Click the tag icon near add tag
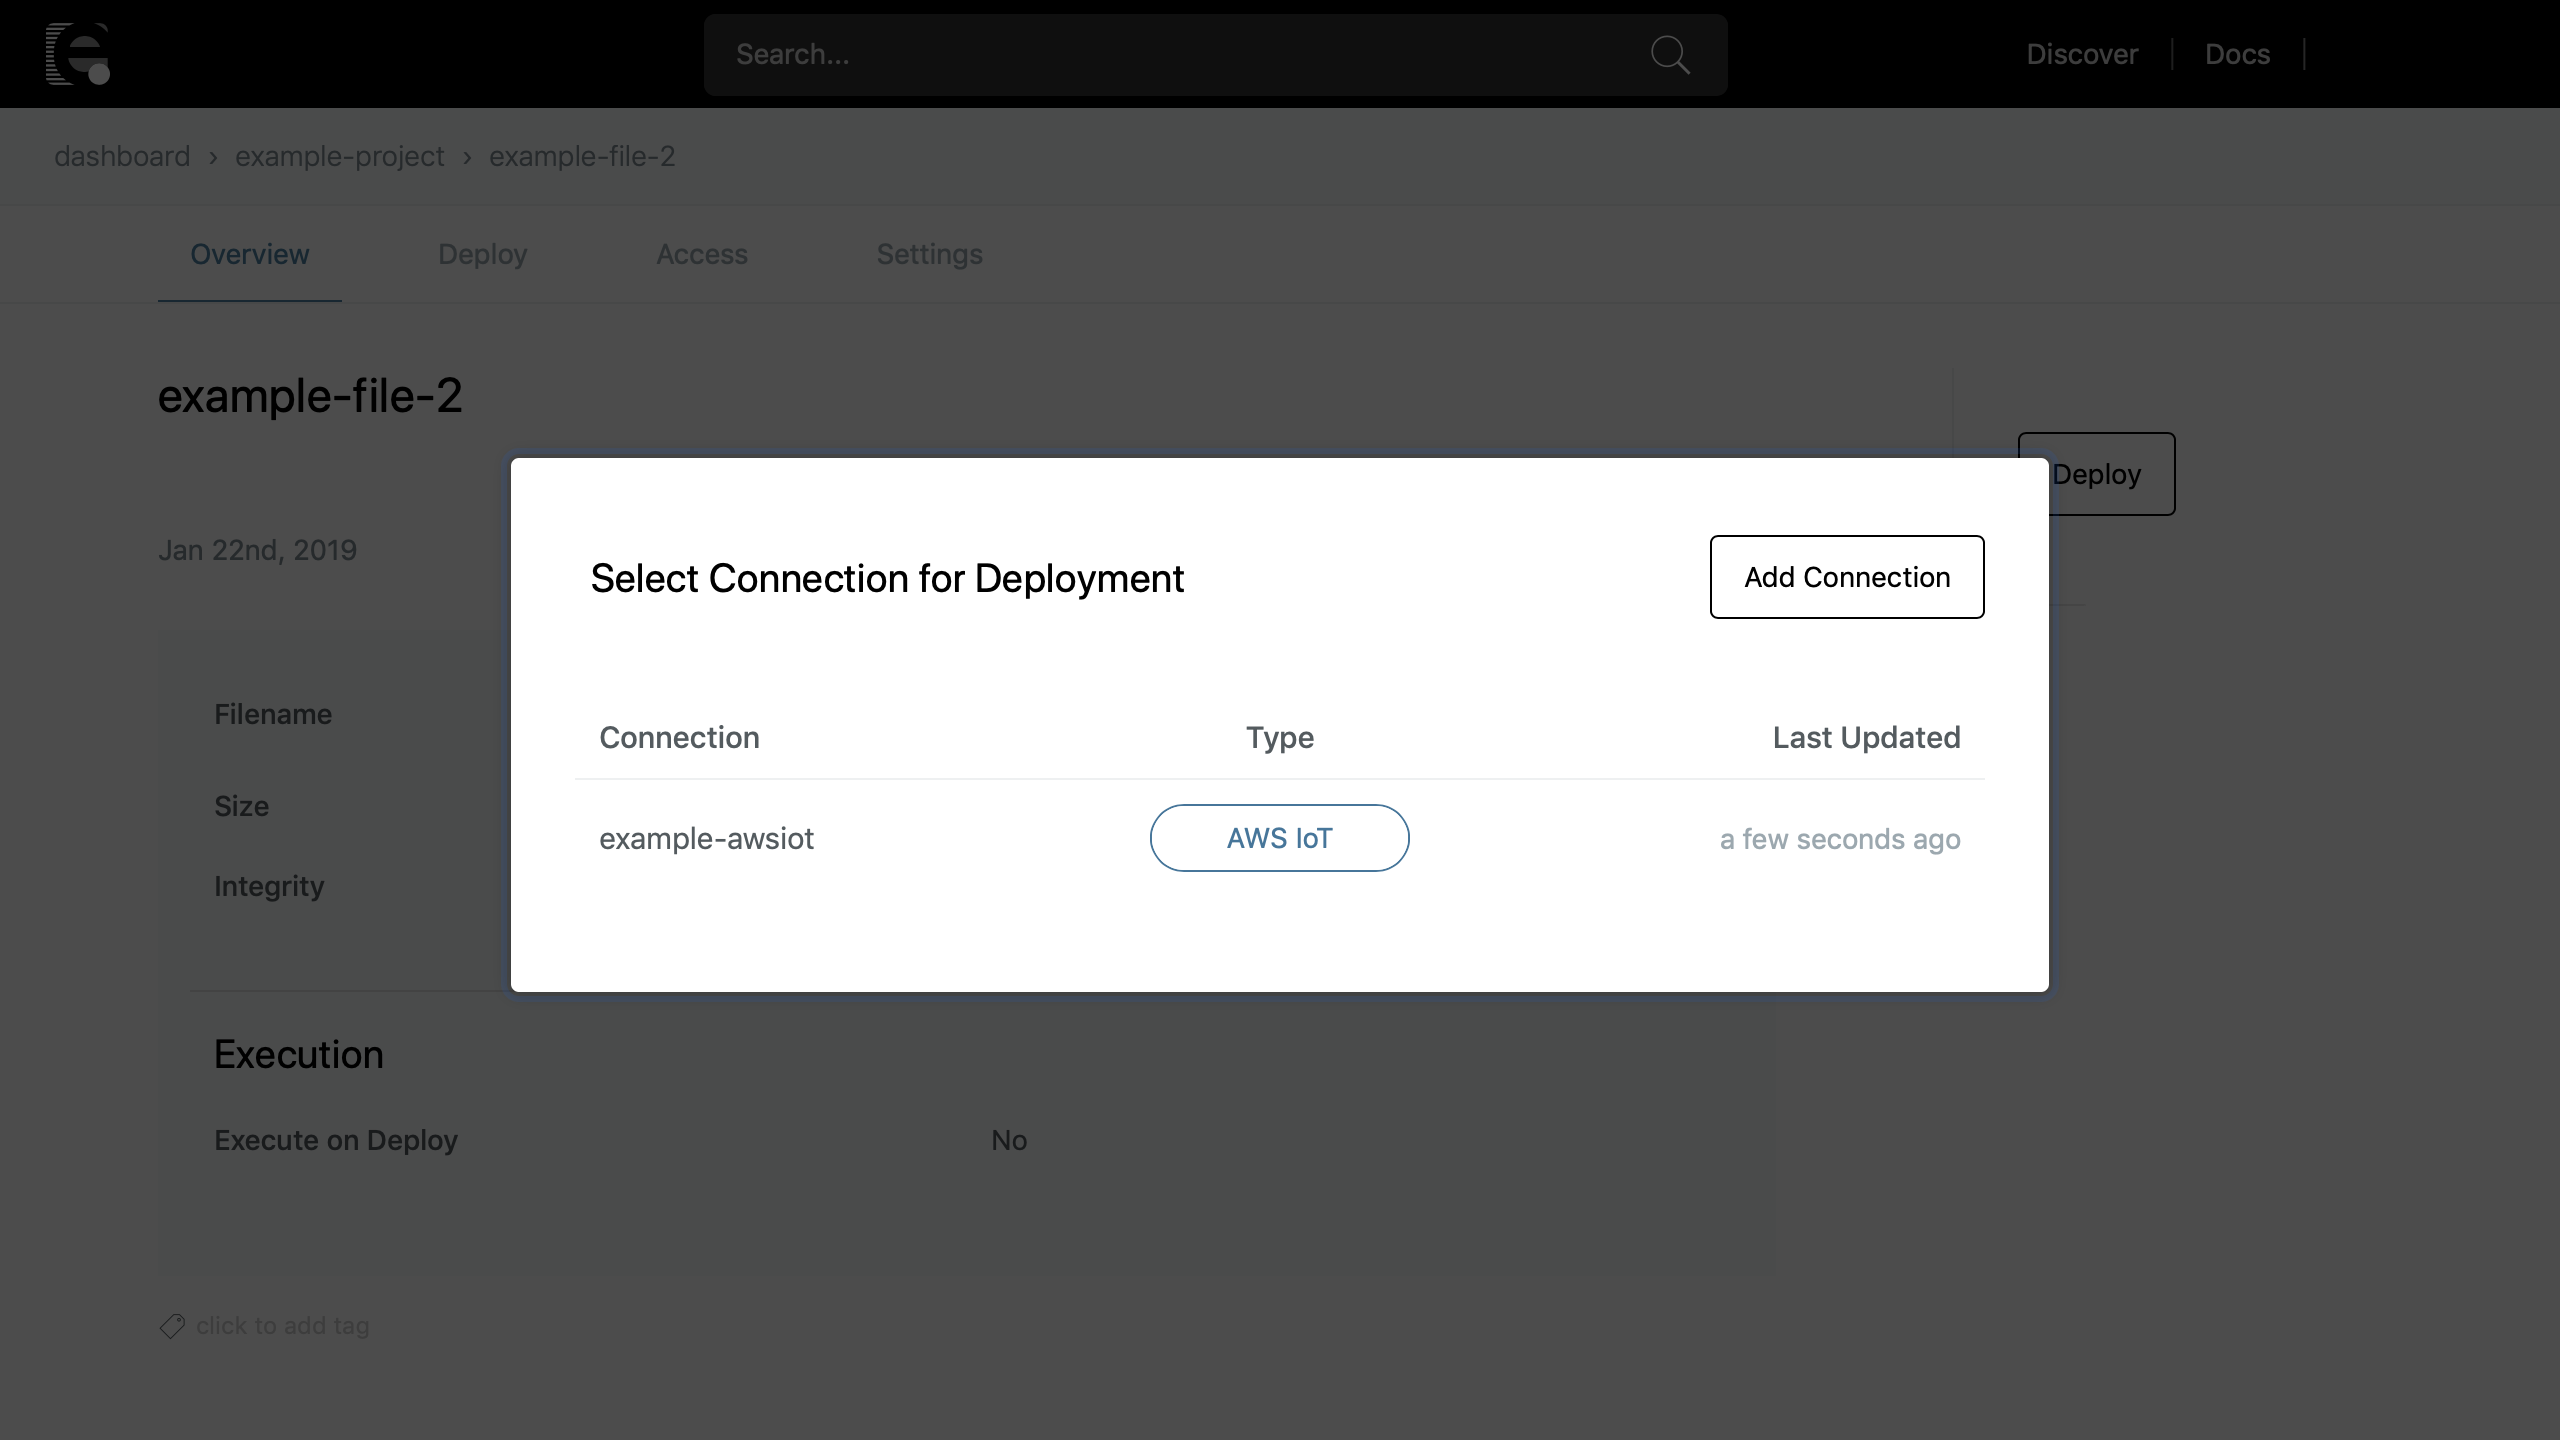Viewport: 2560px width, 1440px height. pyautogui.click(x=172, y=1326)
